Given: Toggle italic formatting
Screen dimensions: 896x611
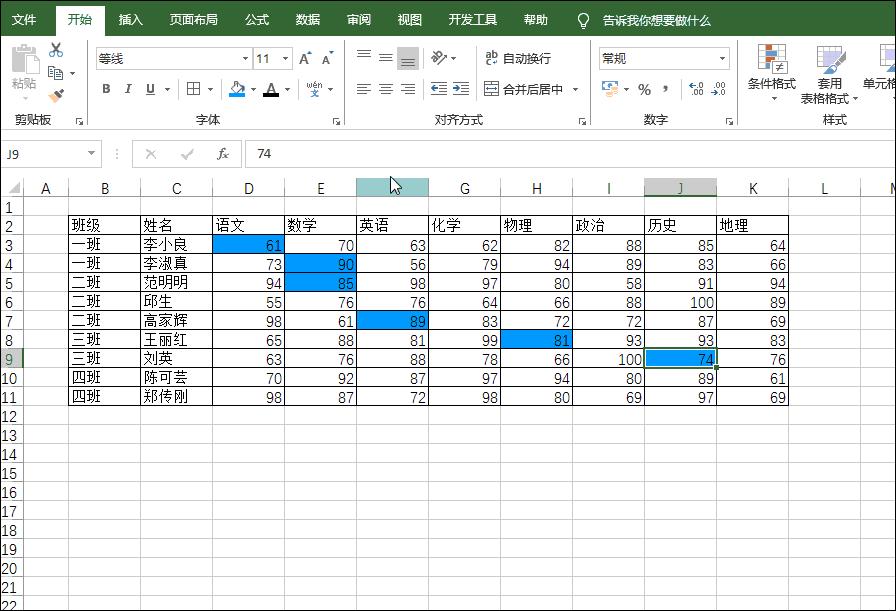Looking at the screenshot, I should 127,89.
